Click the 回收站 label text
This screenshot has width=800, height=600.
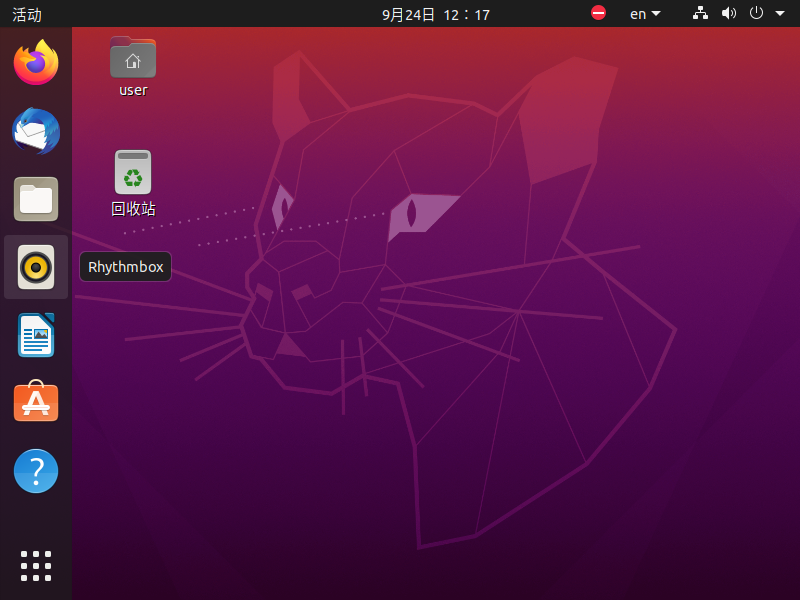[x=133, y=209]
